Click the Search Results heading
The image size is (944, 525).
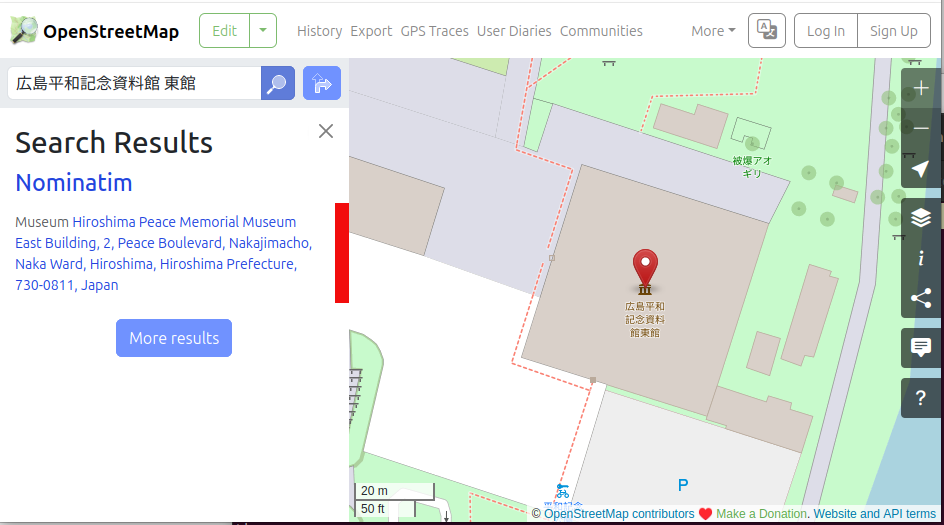tap(114, 143)
